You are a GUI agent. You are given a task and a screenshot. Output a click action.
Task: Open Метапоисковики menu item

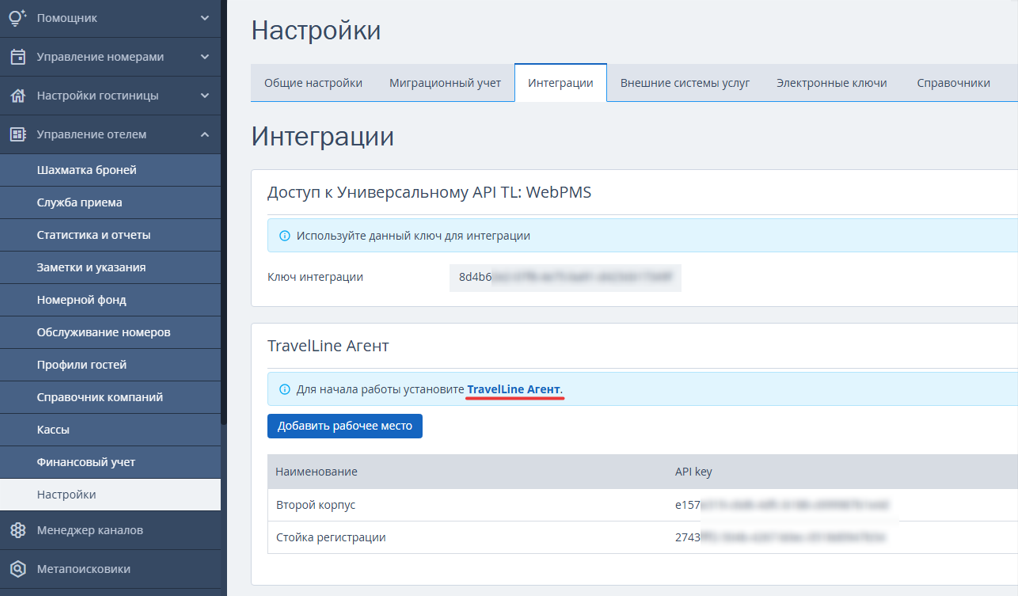110,569
